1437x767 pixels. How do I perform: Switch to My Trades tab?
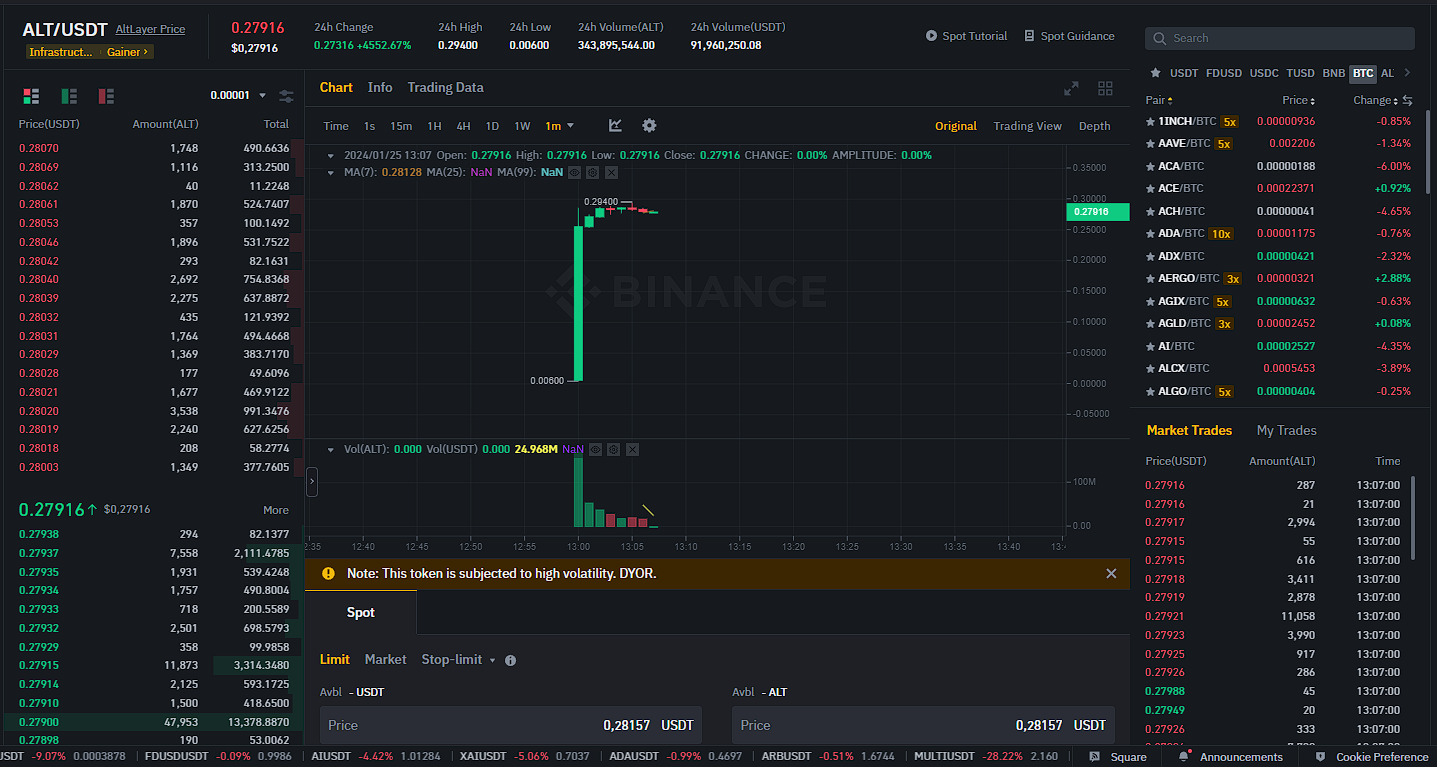(1286, 430)
